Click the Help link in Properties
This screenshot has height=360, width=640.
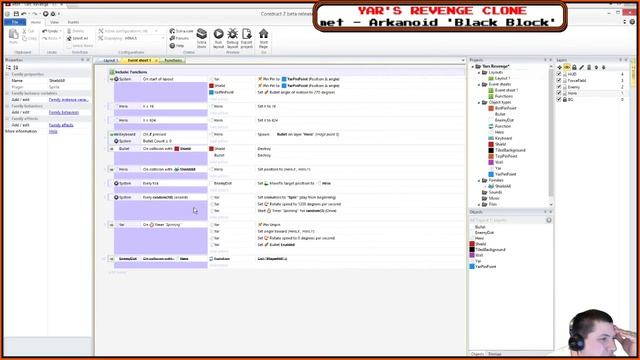pyautogui.click(x=53, y=131)
